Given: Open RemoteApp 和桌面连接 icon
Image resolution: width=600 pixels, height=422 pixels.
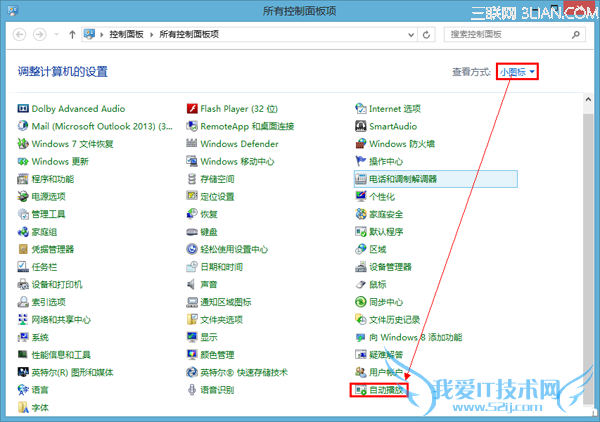Looking at the screenshot, I should click(192, 126).
